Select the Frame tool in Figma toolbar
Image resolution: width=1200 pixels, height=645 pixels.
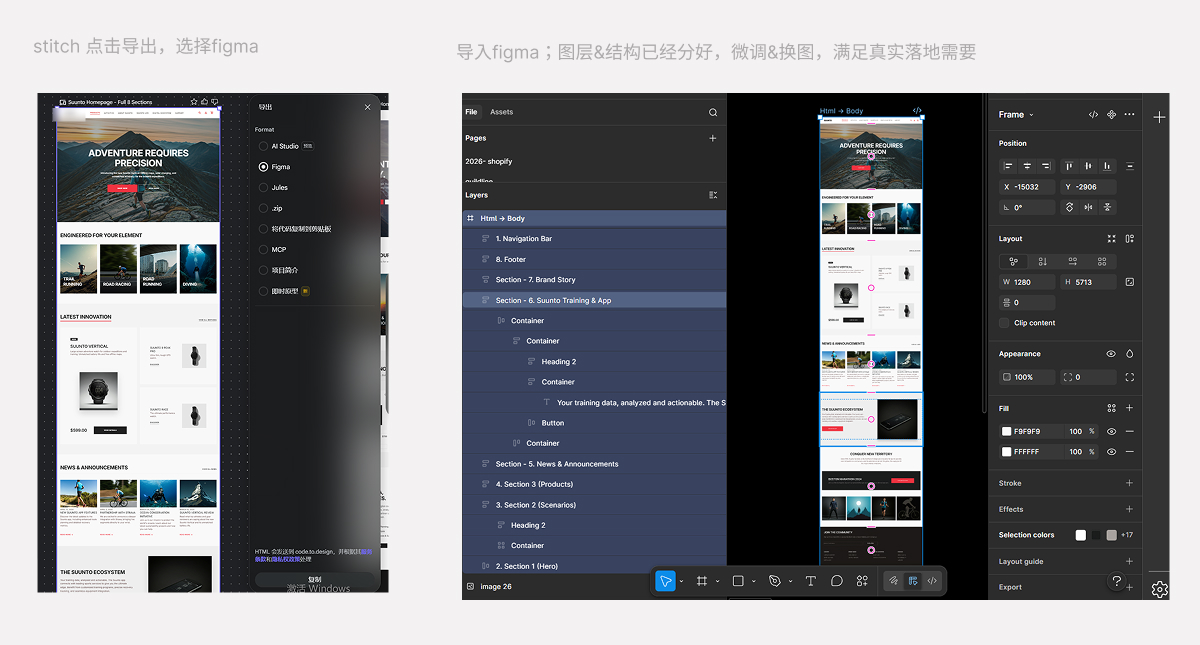702,581
